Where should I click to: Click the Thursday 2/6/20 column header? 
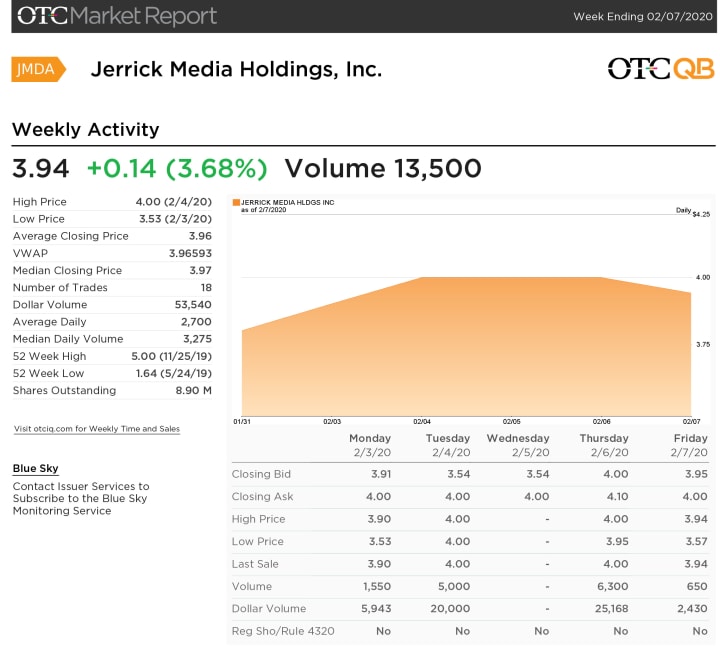pos(604,445)
